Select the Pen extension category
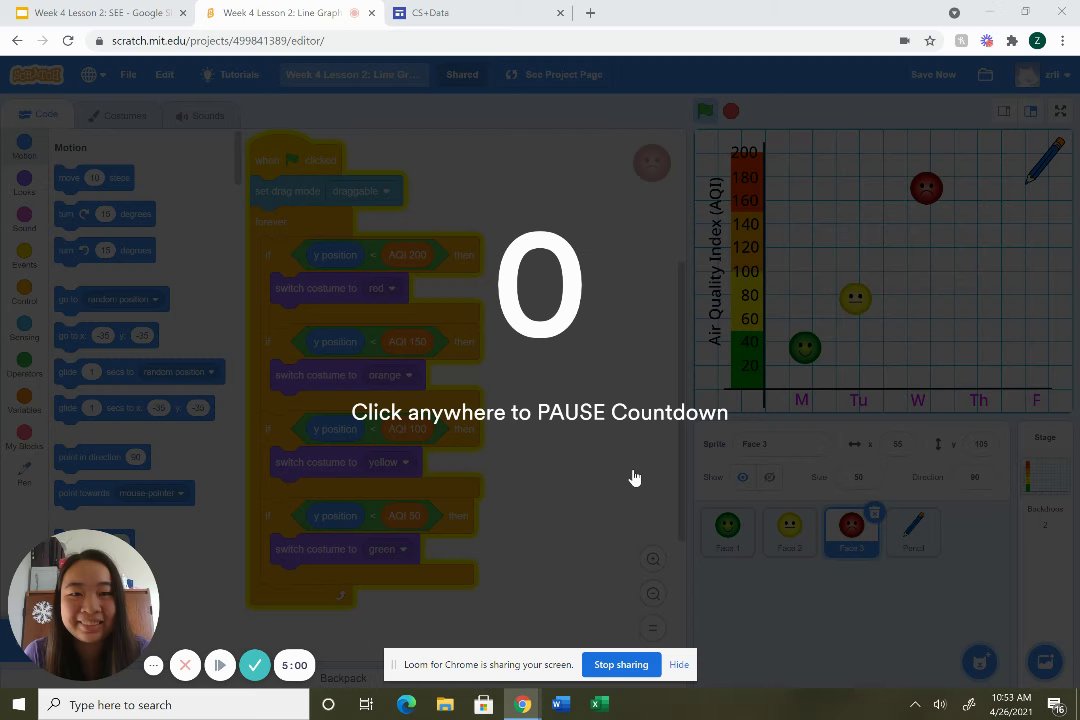This screenshot has height=720, width=1080. click(24, 473)
